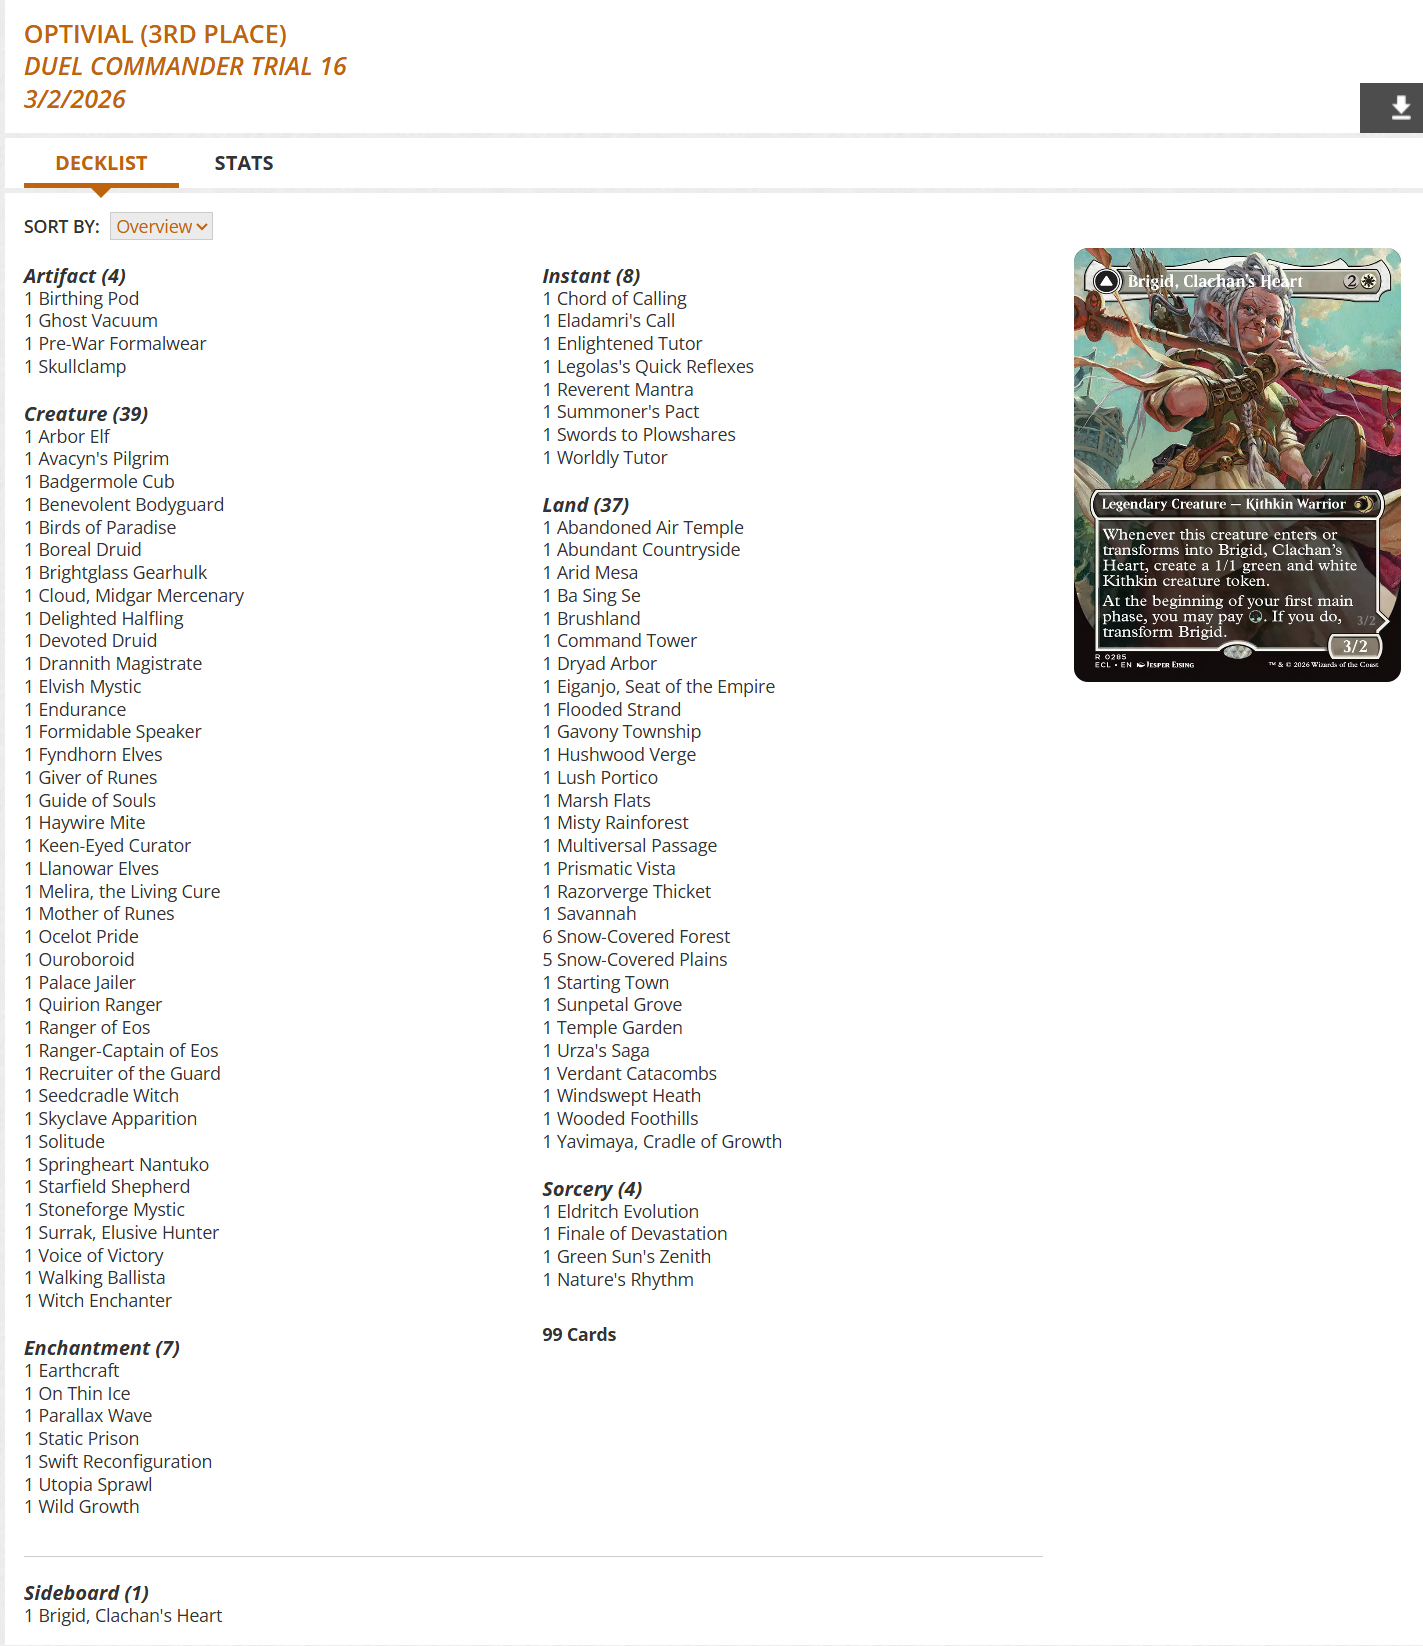This screenshot has height=1646, width=1423.
Task: Click the Skullclamp card entry
Action: (82, 366)
